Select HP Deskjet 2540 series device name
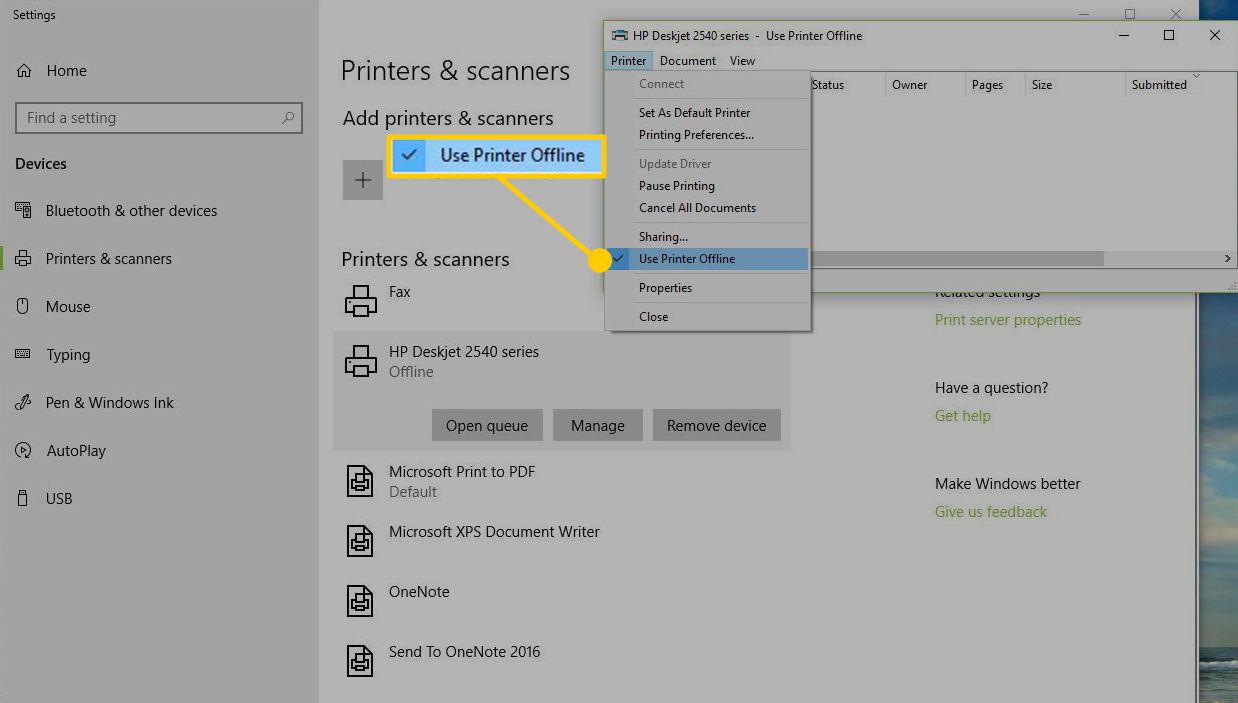The height and width of the screenshot is (703, 1238). [464, 352]
